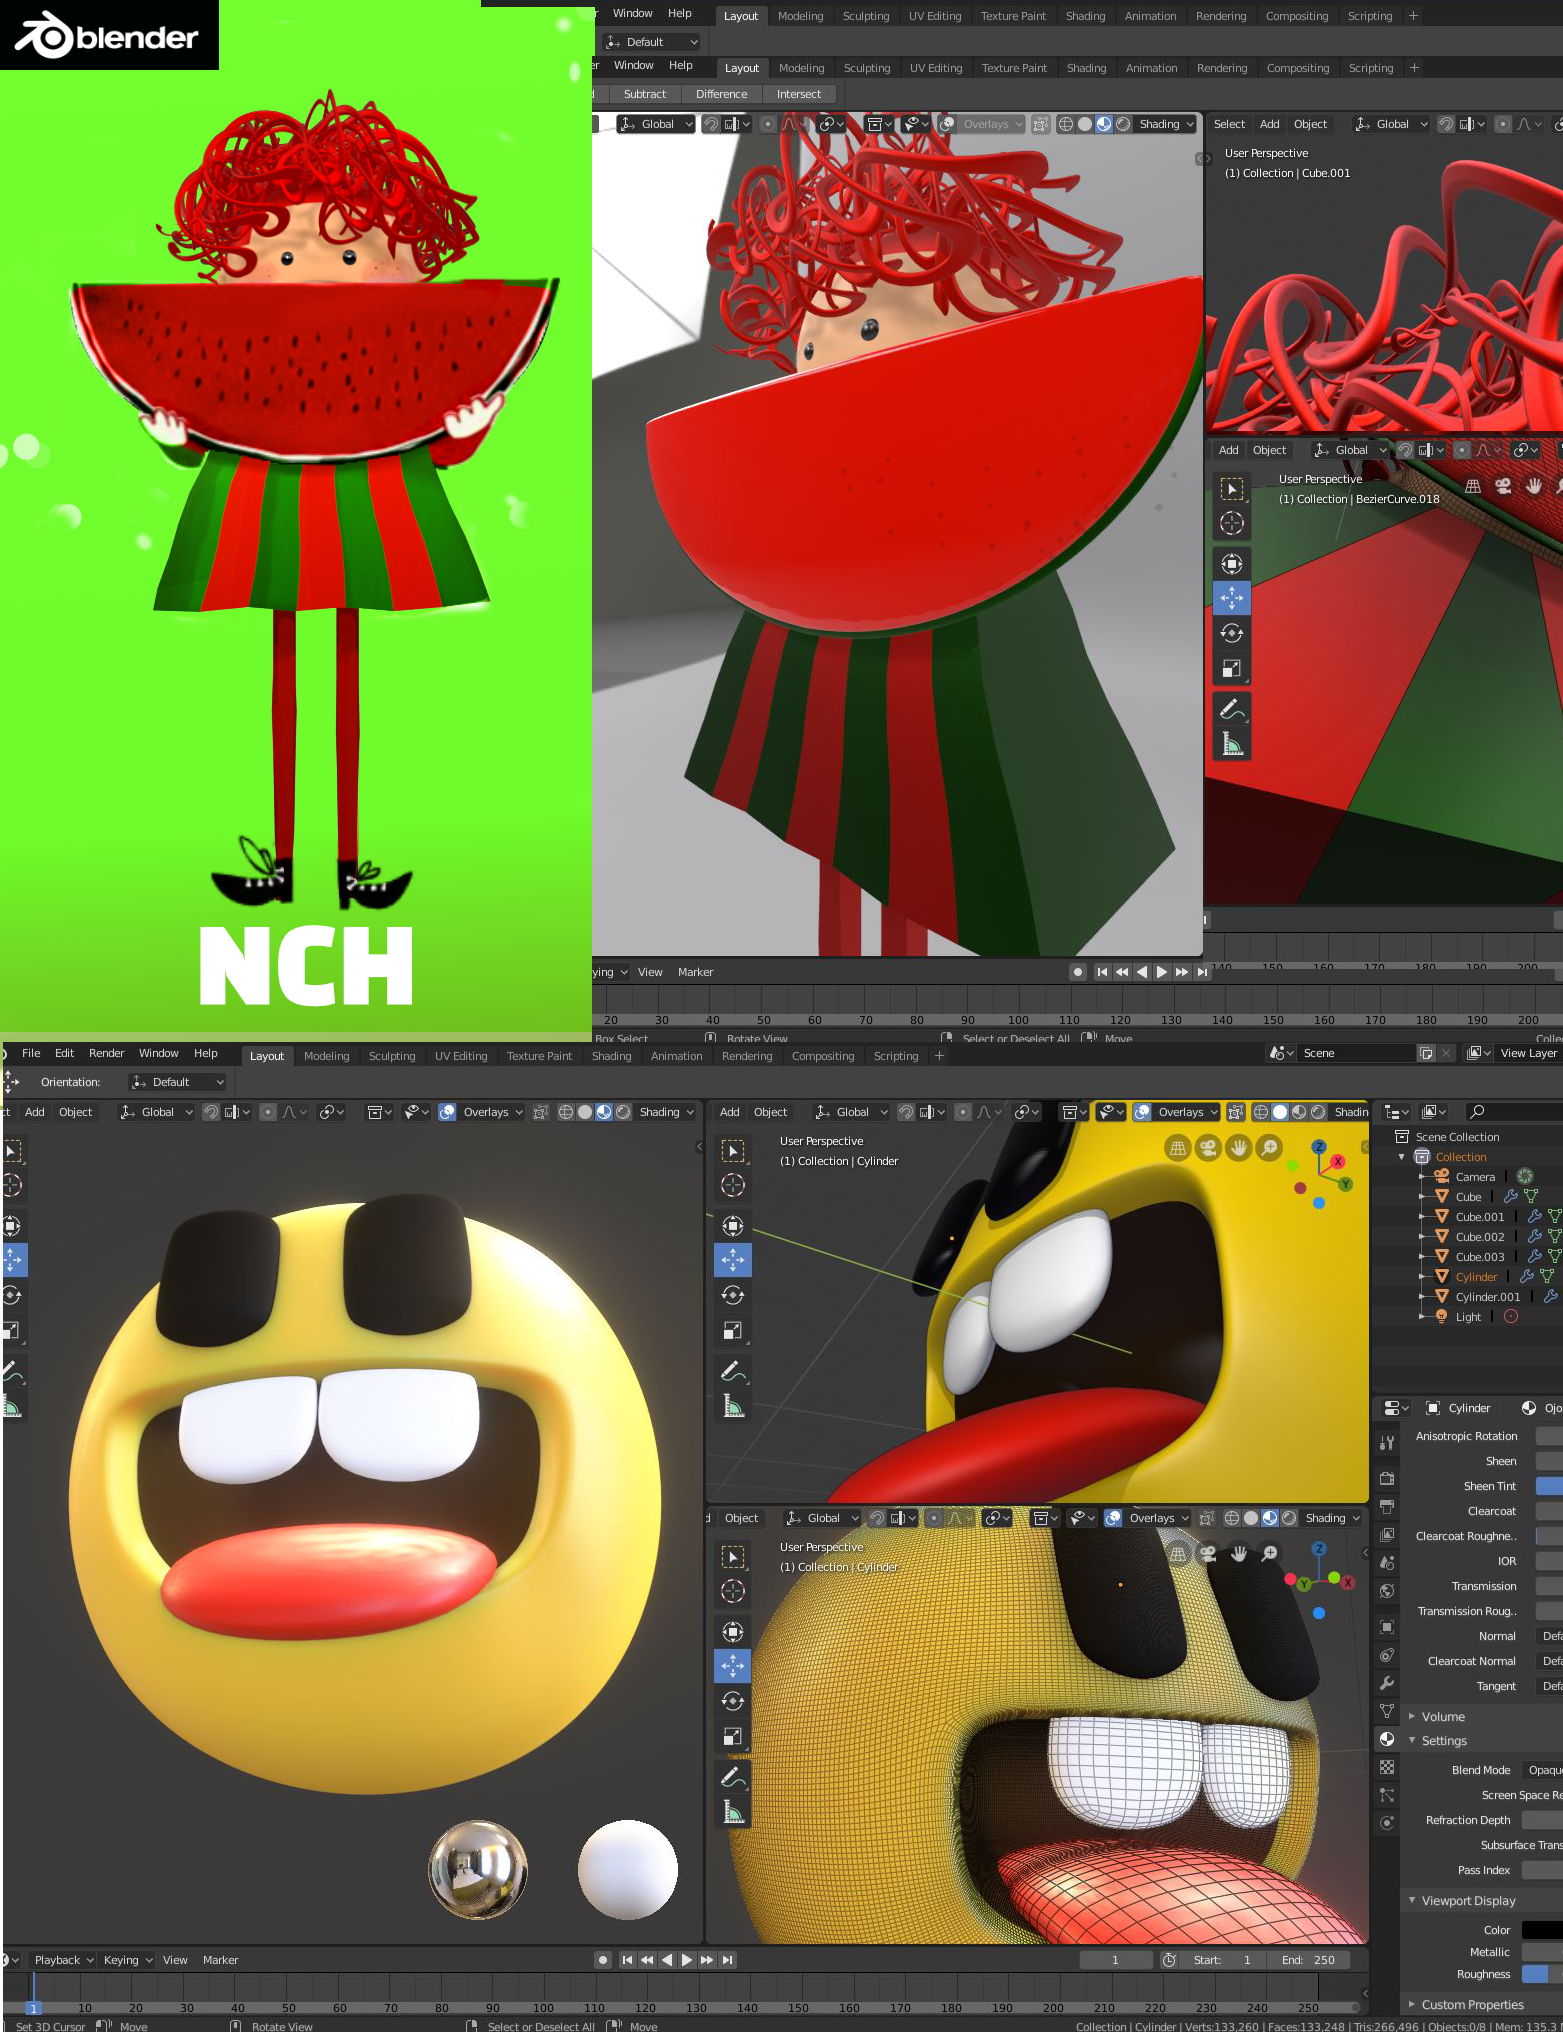1563x2032 pixels.
Task: Toggle auto keying beside the Playback timeline
Action: 603,1960
